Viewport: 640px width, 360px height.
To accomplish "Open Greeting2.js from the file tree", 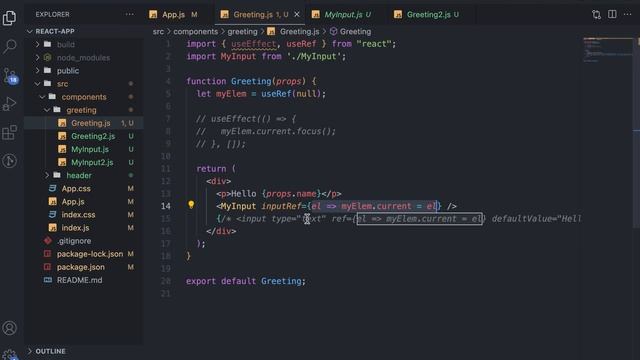I will click(84, 136).
